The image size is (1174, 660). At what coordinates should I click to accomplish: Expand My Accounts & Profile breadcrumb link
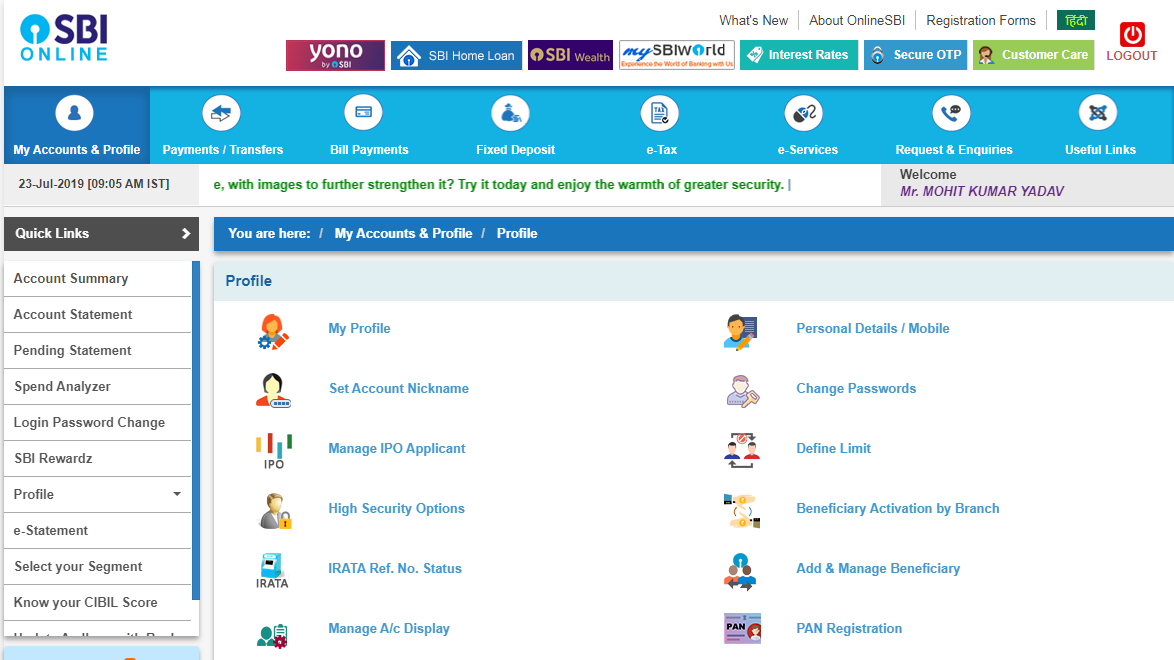pos(403,233)
